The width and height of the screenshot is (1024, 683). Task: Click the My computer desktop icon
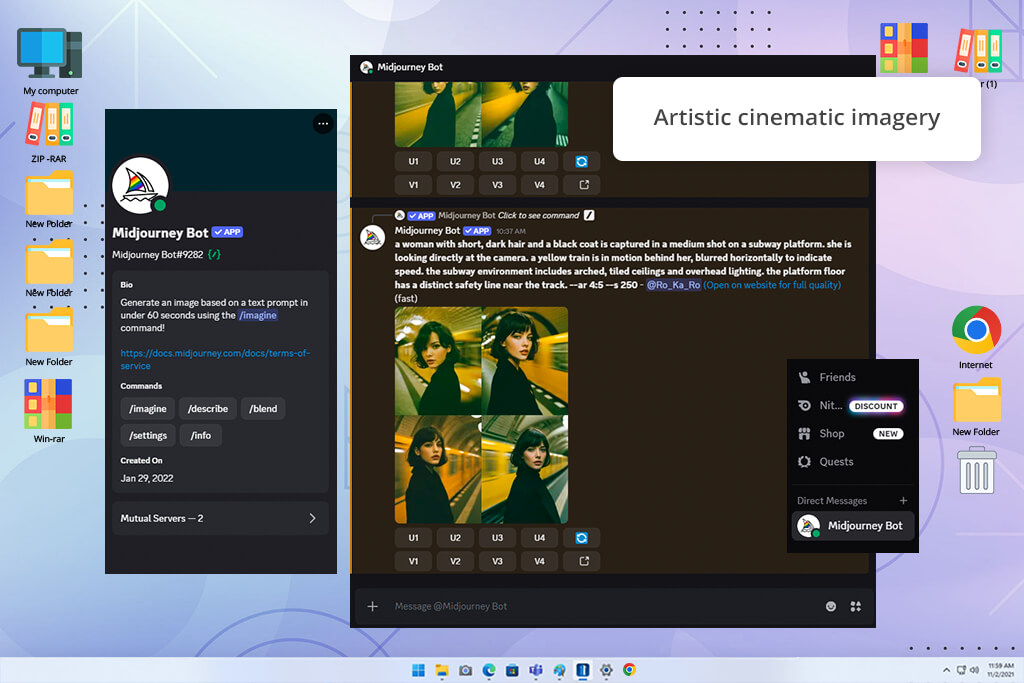pyautogui.click(x=50, y=62)
